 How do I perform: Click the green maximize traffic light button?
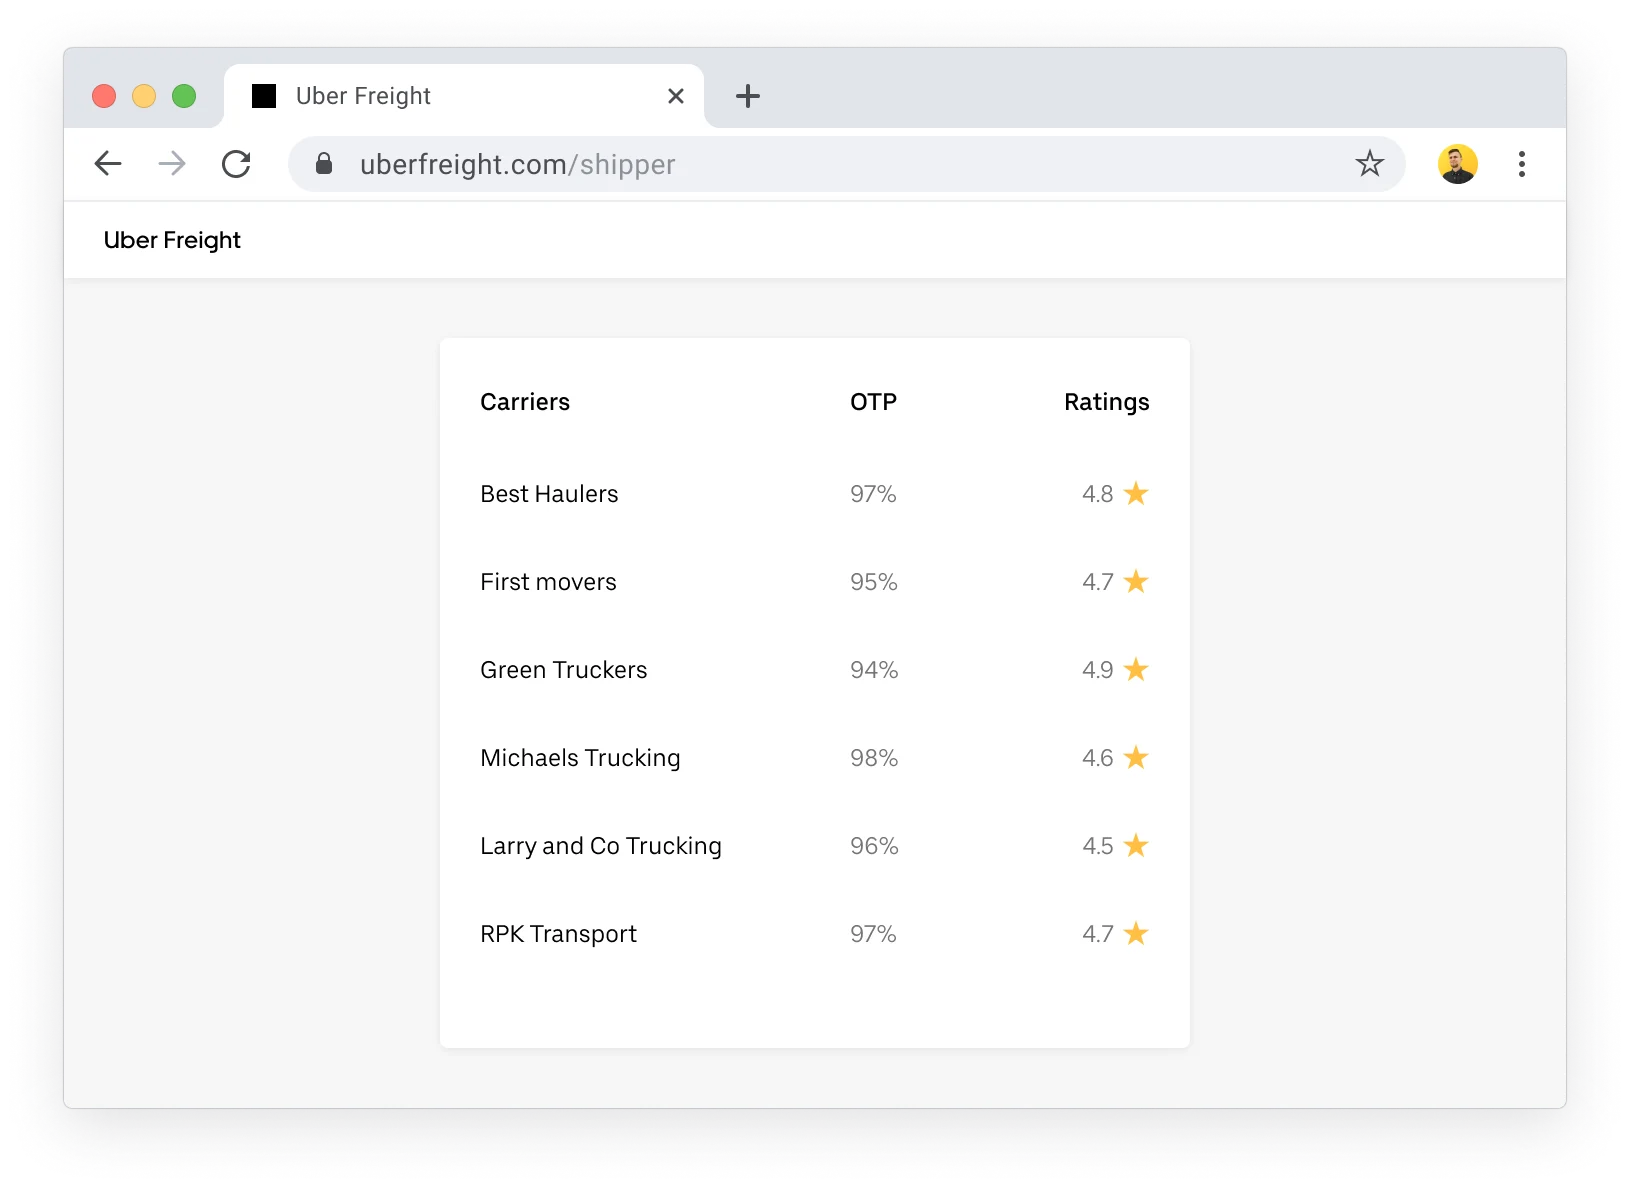click(184, 95)
